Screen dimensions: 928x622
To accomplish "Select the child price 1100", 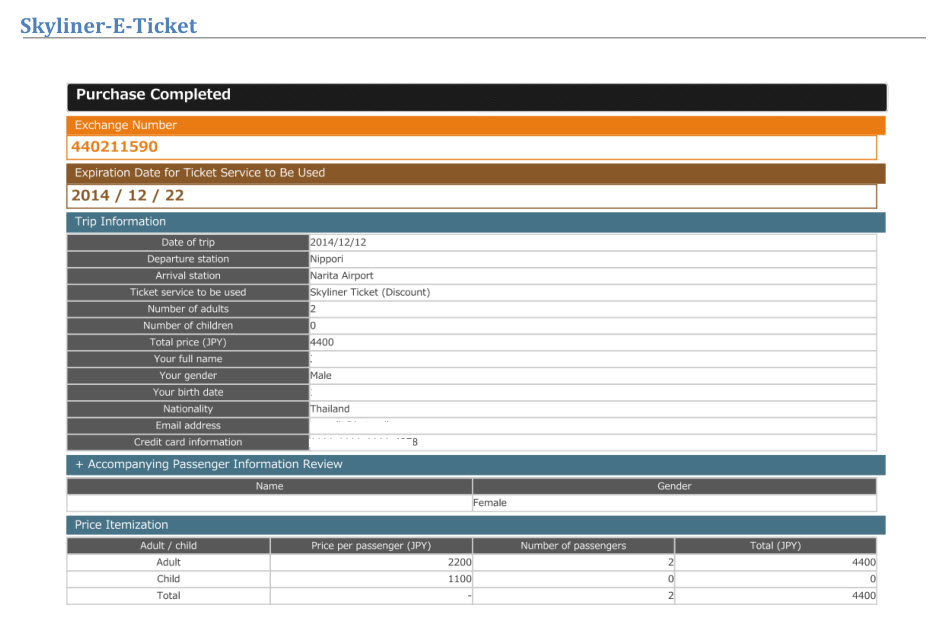I will click(x=459, y=579).
